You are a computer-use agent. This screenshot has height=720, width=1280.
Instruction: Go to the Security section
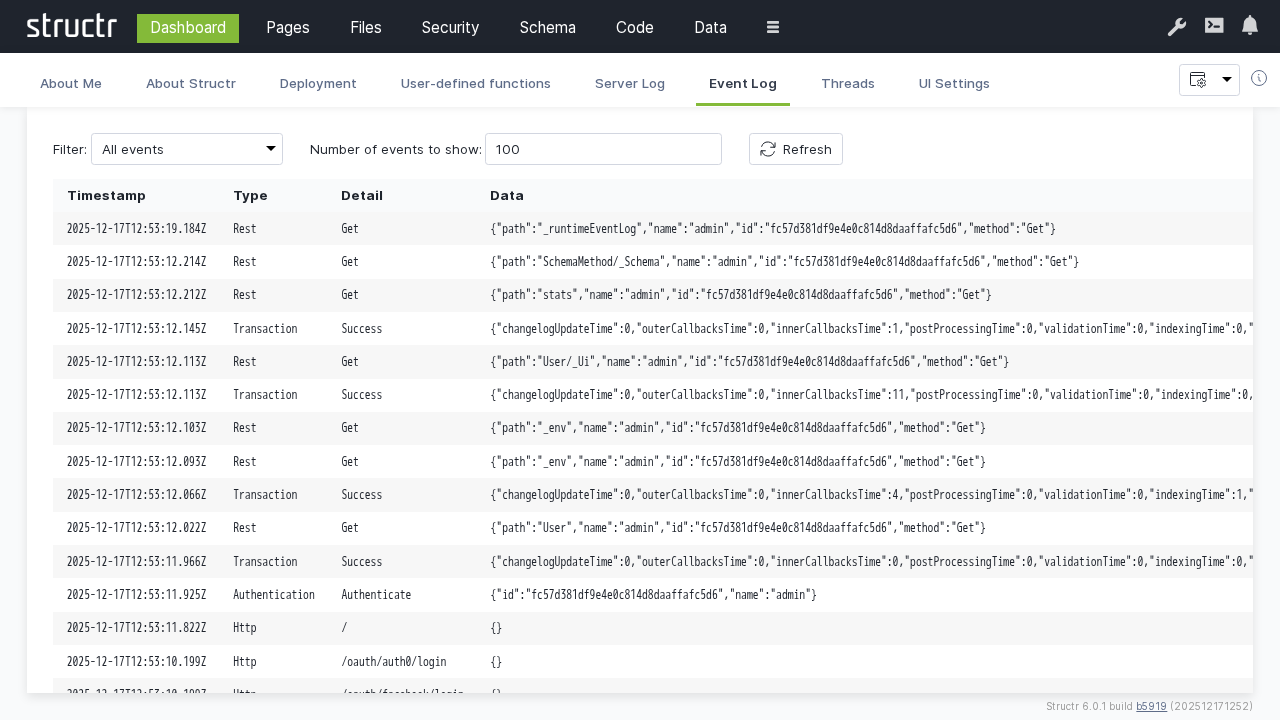[x=451, y=28]
